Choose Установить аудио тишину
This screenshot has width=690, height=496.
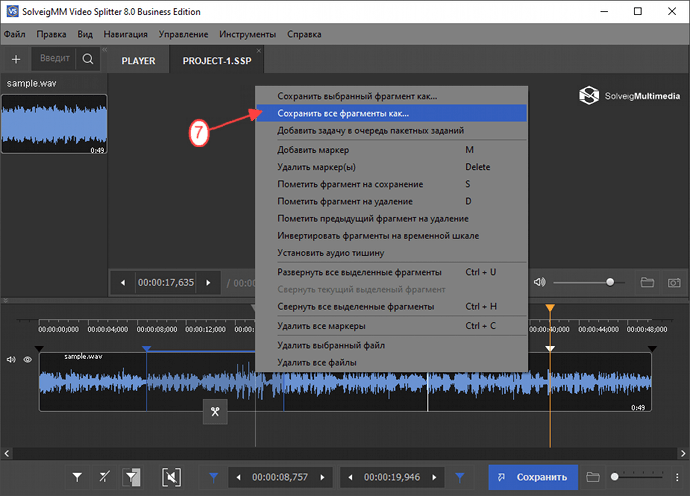pyautogui.click(x=391, y=253)
